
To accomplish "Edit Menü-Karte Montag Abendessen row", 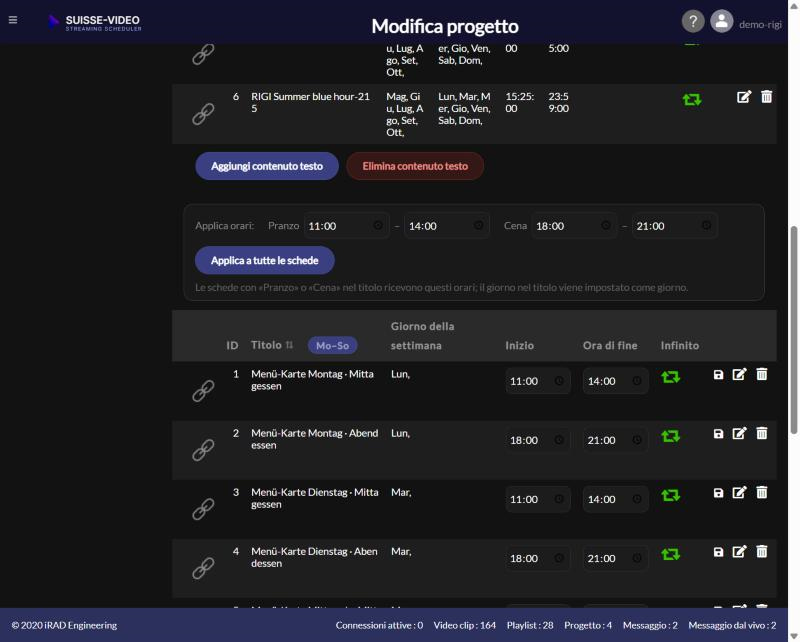I will tap(739, 433).
